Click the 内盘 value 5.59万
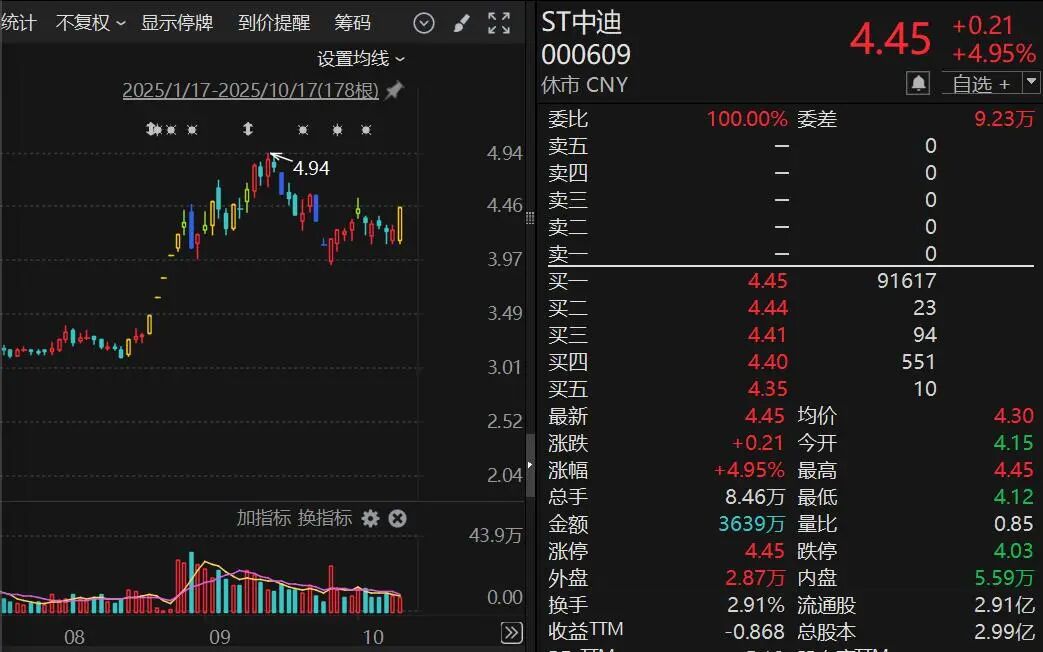Screen dimensions: 1043x652 click(1004, 577)
